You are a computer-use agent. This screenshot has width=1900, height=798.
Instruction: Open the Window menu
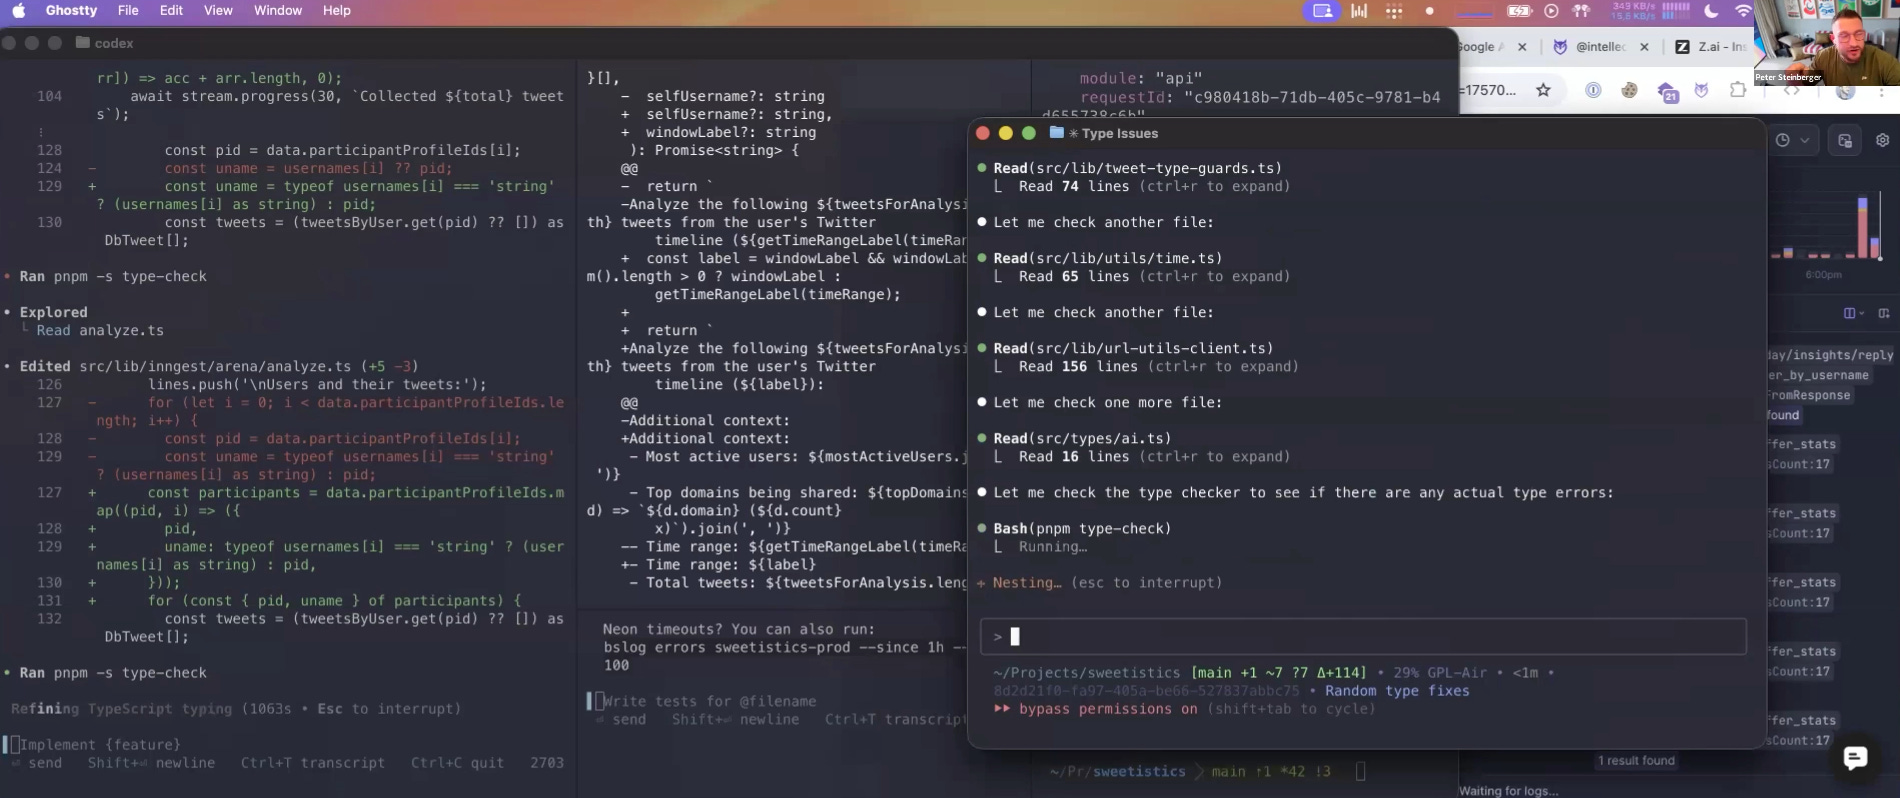278,11
